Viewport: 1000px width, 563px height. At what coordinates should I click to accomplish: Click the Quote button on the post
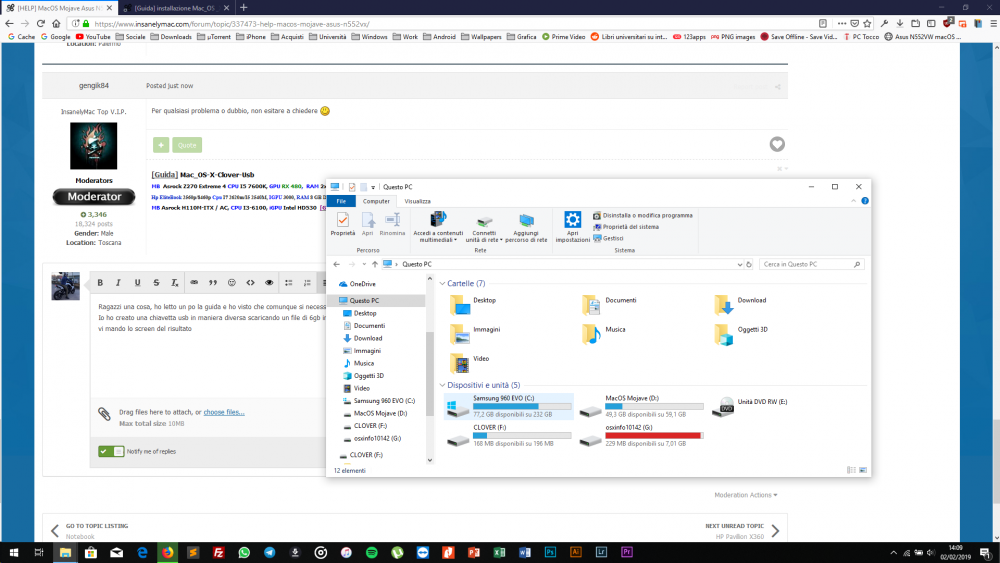[187, 145]
